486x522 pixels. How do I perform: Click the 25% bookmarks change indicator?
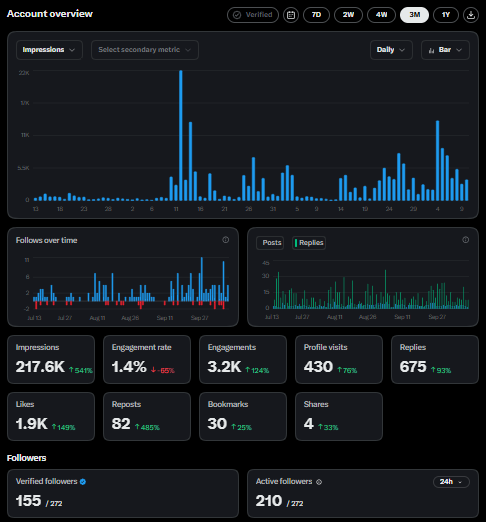point(241,427)
